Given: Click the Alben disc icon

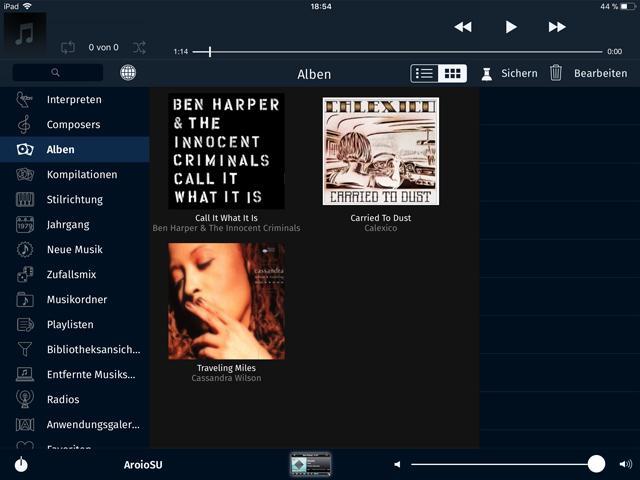Looking at the screenshot, I should [x=25, y=149].
